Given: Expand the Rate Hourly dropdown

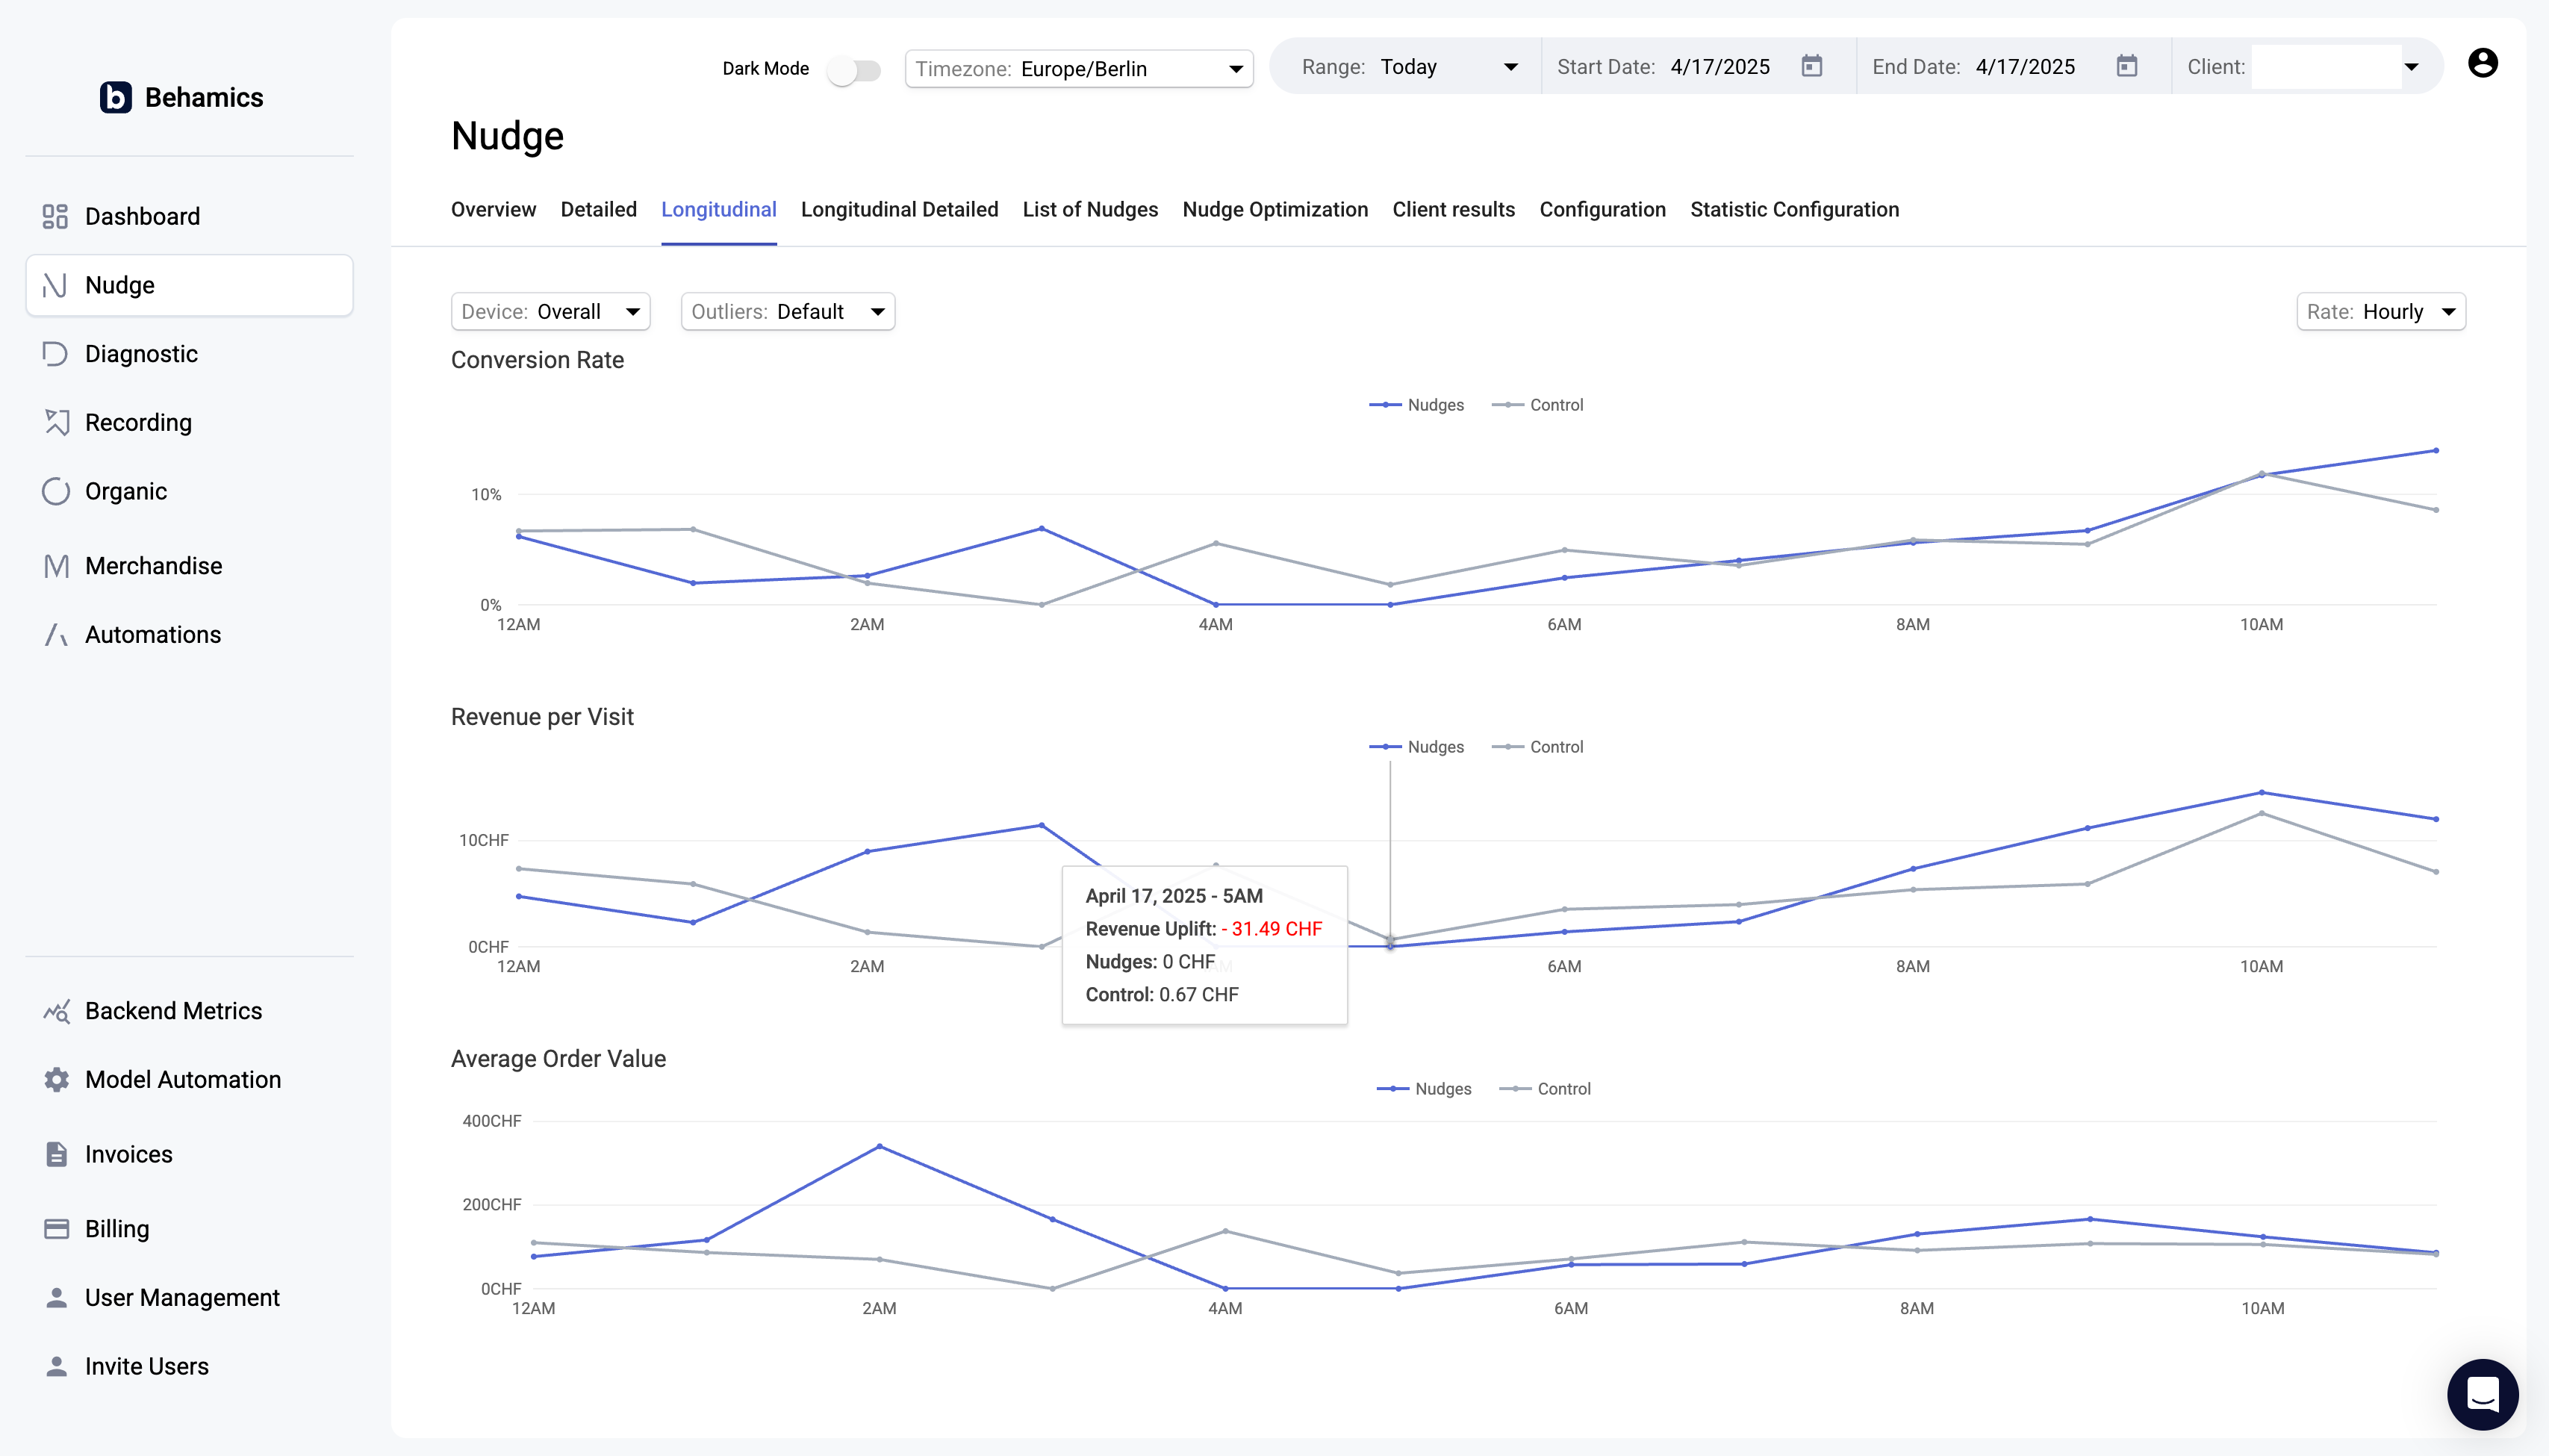Looking at the screenshot, I should coord(2380,312).
